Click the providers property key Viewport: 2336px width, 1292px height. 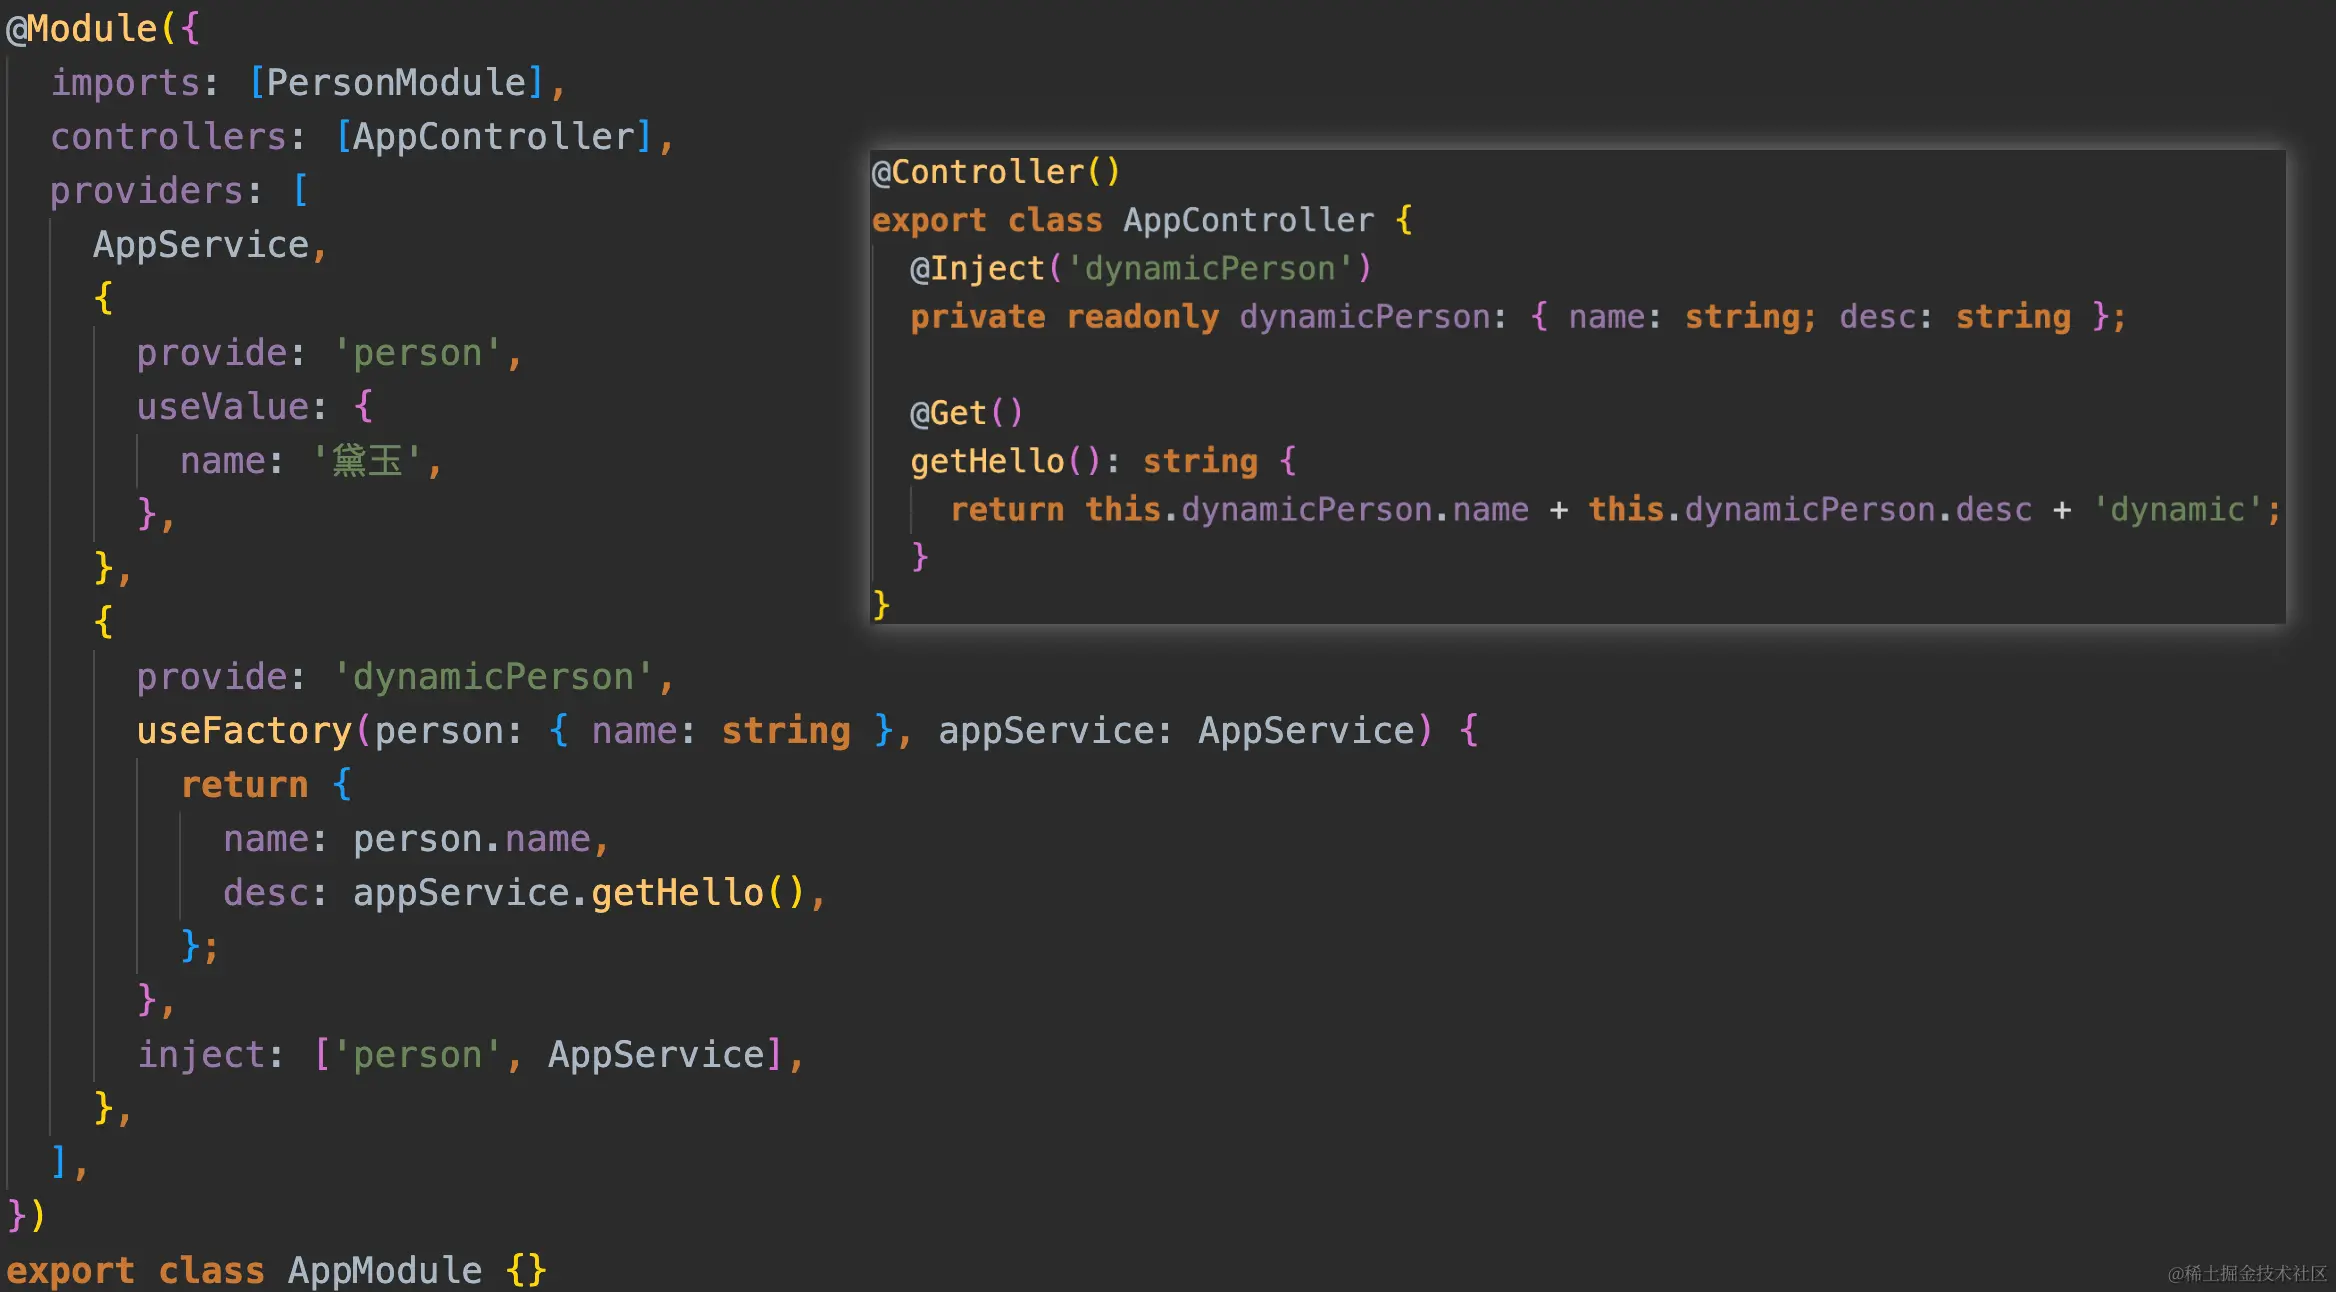coord(146,190)
